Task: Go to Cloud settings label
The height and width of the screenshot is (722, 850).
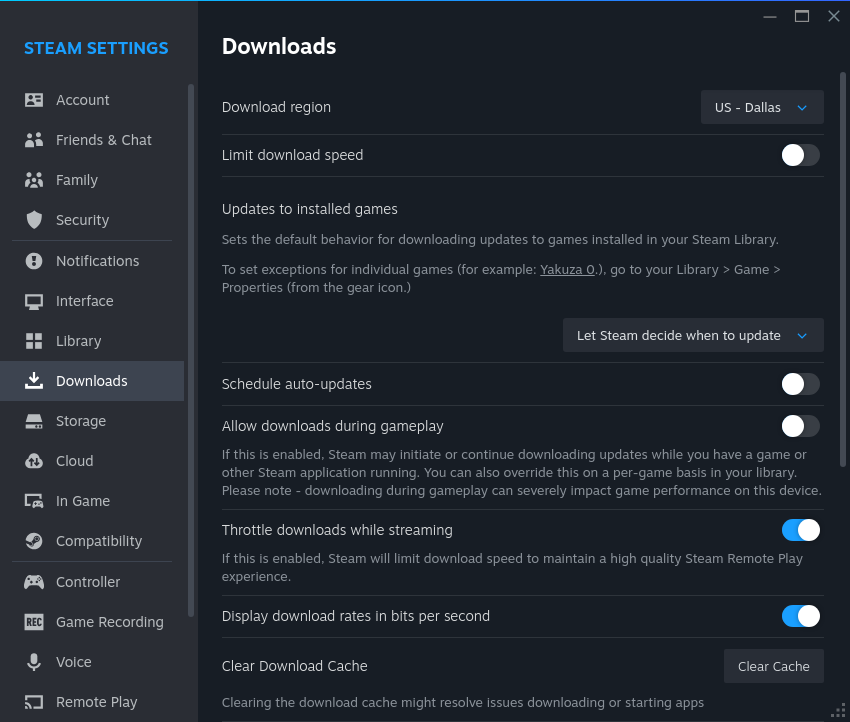Action: pyautogui.click(x=75, y=461)
